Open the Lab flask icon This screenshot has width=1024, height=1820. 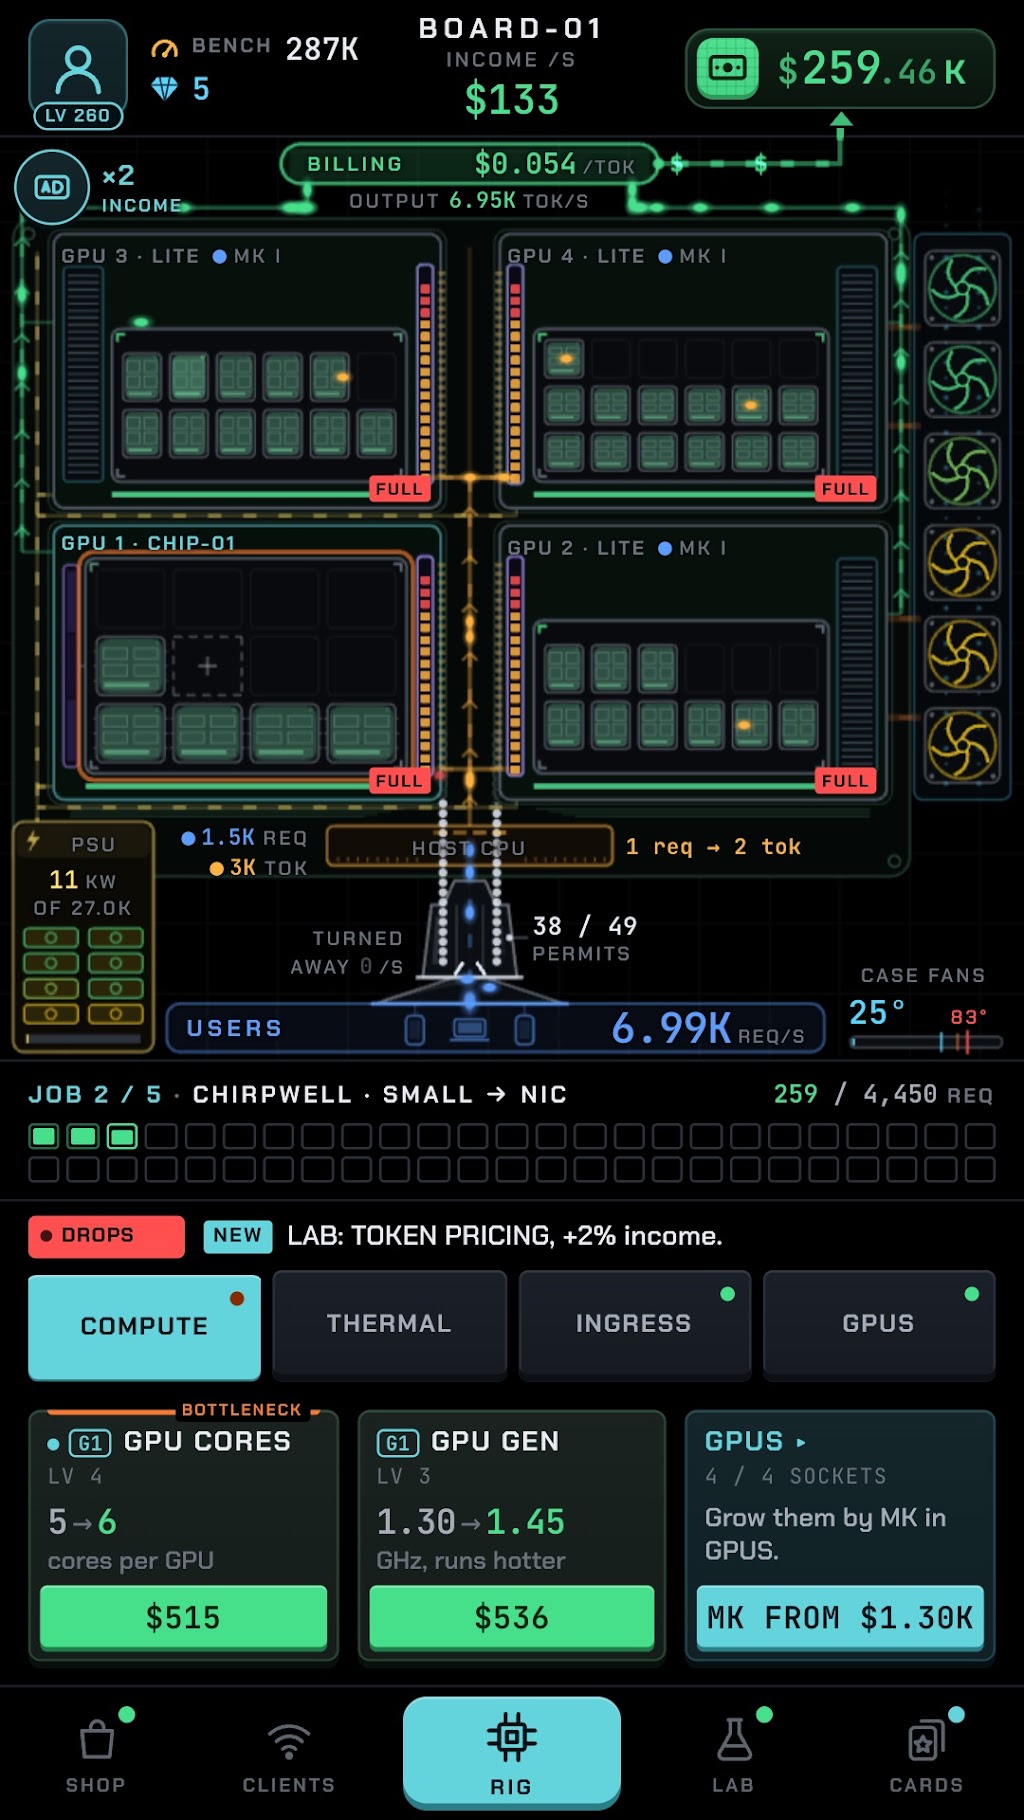(734, 1740)
